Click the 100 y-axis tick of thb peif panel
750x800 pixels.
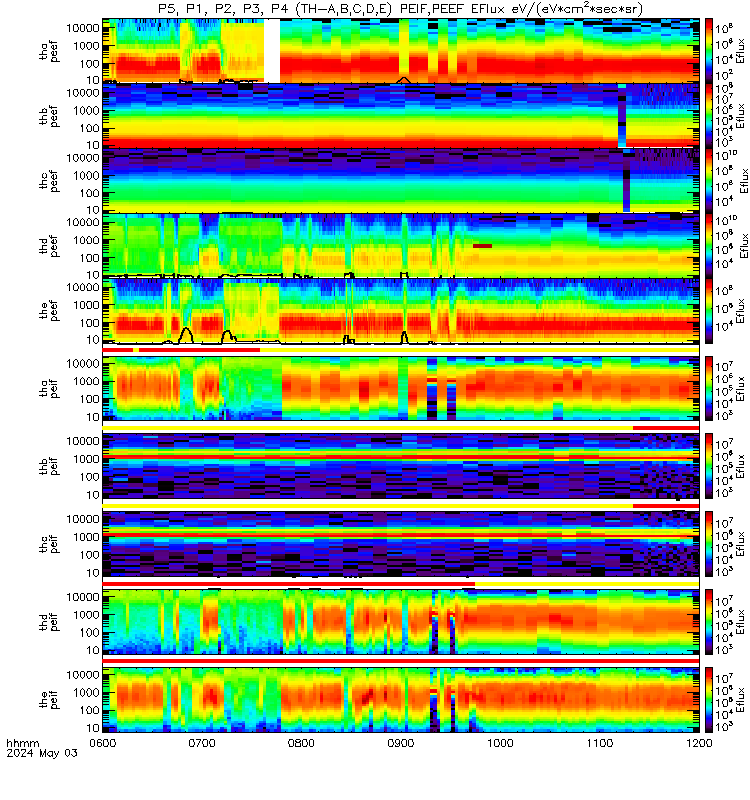[89, 477]
